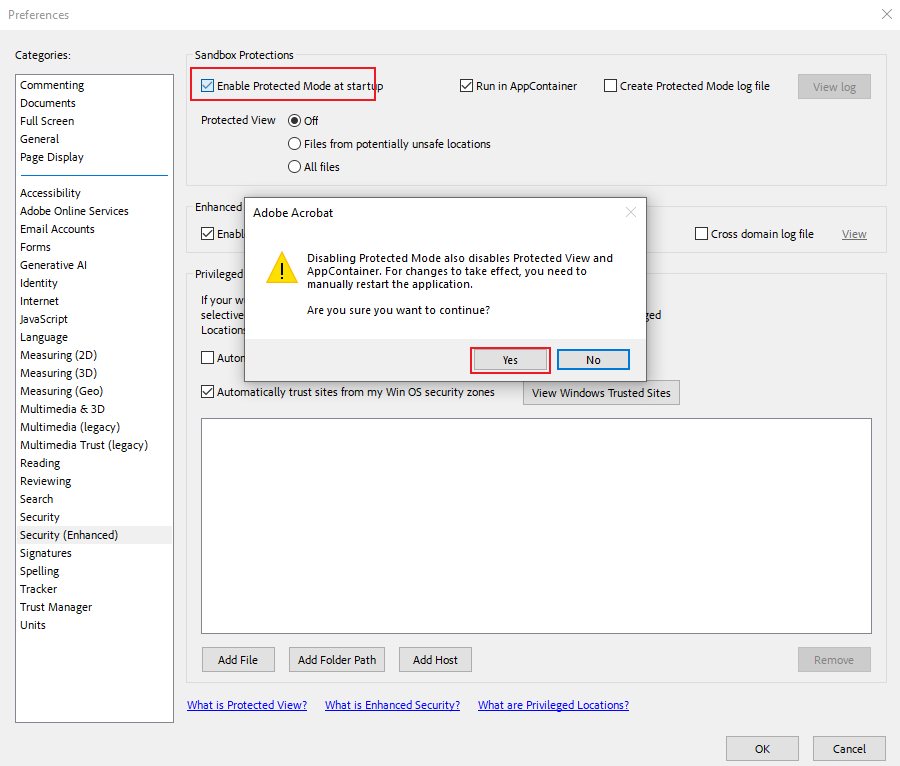
Task: Click Add Folder Path button
Action: [x=337, y=659]
